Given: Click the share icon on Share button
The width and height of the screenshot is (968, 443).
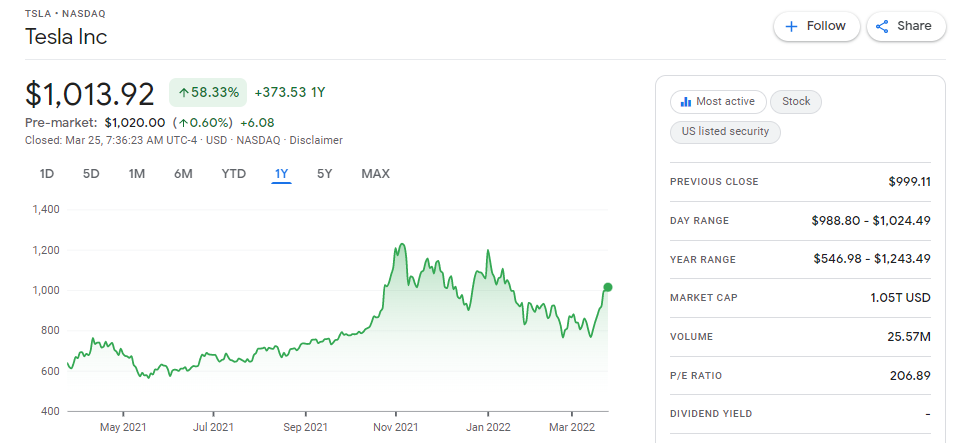Looking at the screenshot, I should (882, 27).
